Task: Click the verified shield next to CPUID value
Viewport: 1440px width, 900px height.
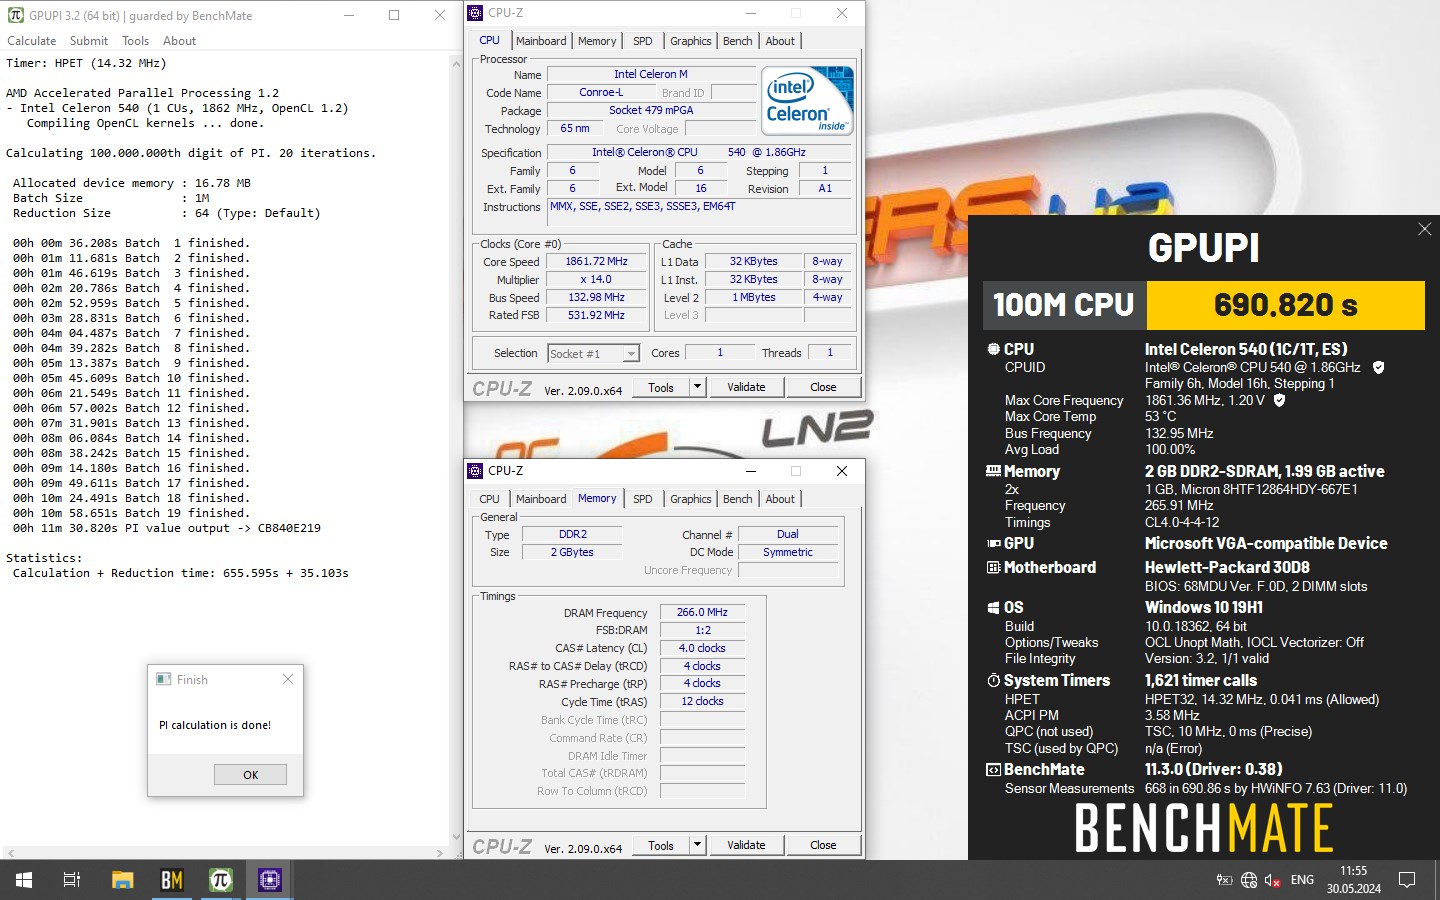Action: pos(1378,367)
